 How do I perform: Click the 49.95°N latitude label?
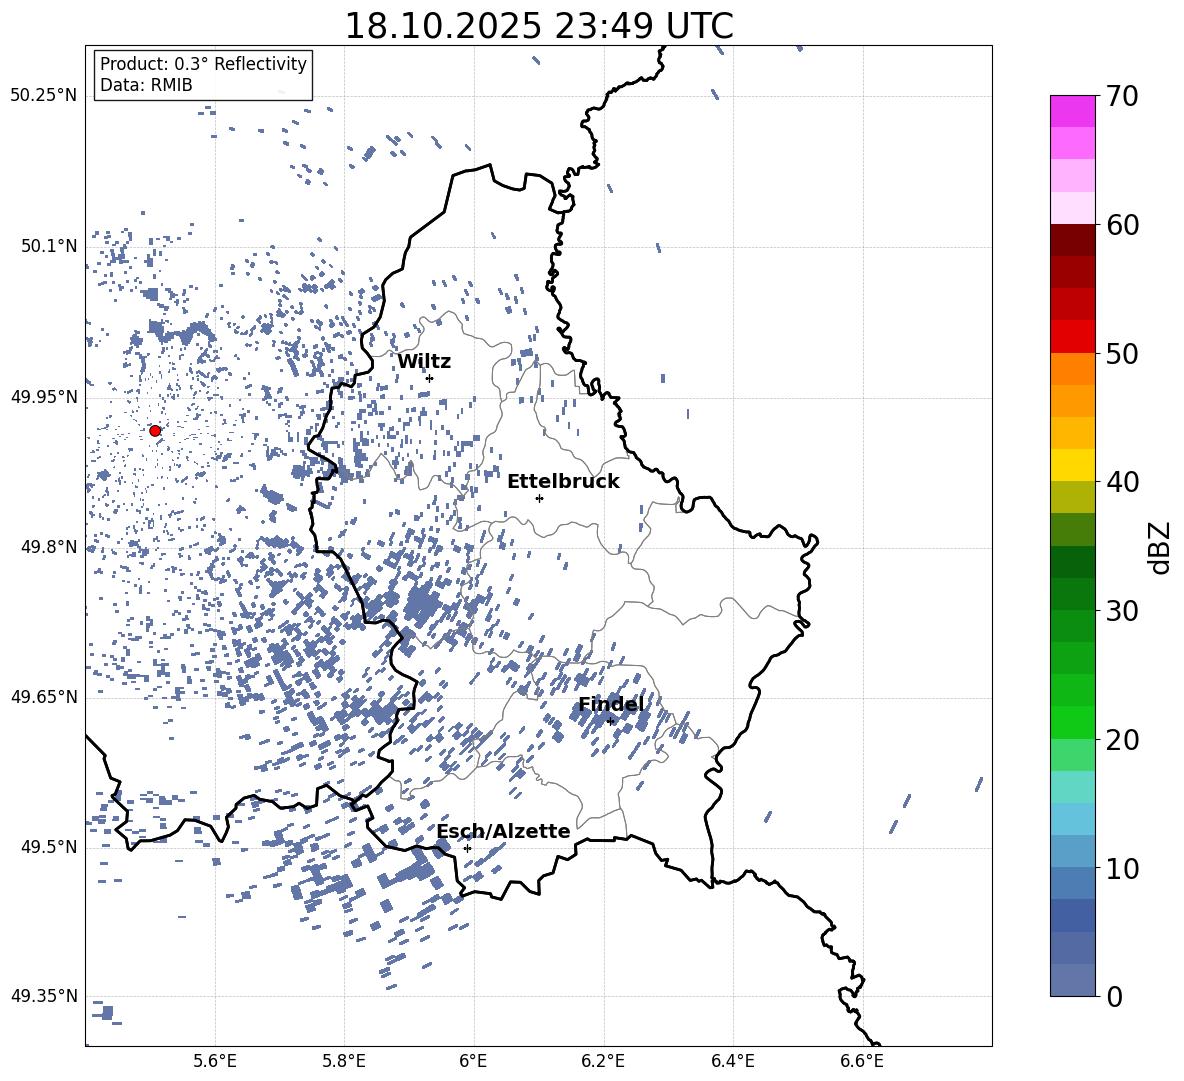click(x=44, y=396)
